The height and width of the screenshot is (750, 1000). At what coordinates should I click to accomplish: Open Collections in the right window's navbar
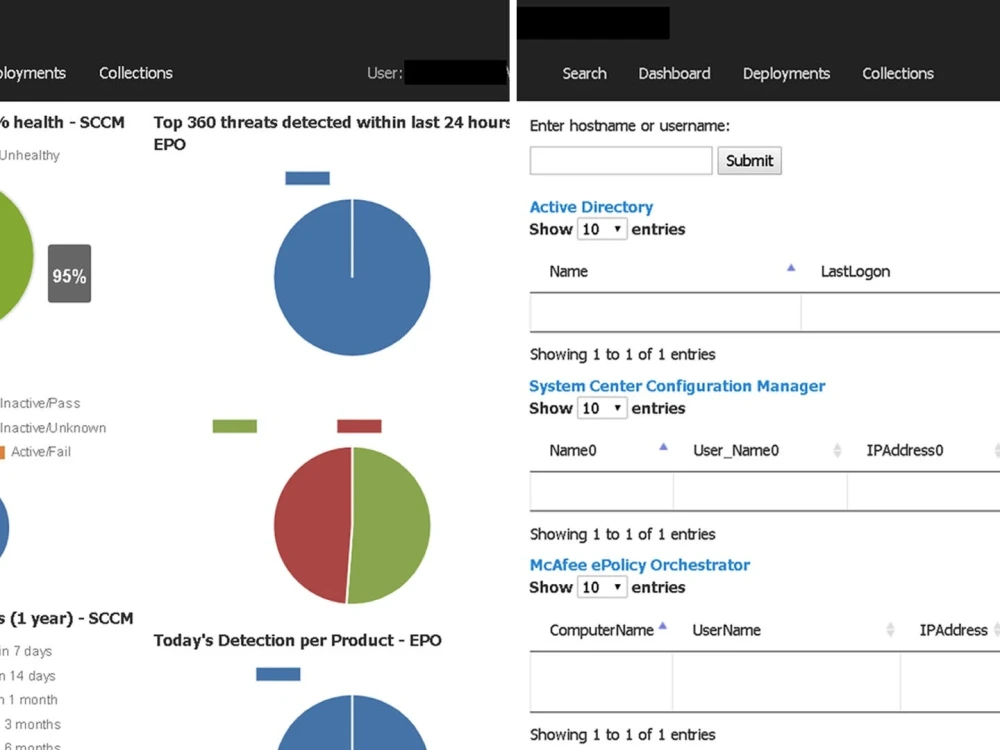898,73
